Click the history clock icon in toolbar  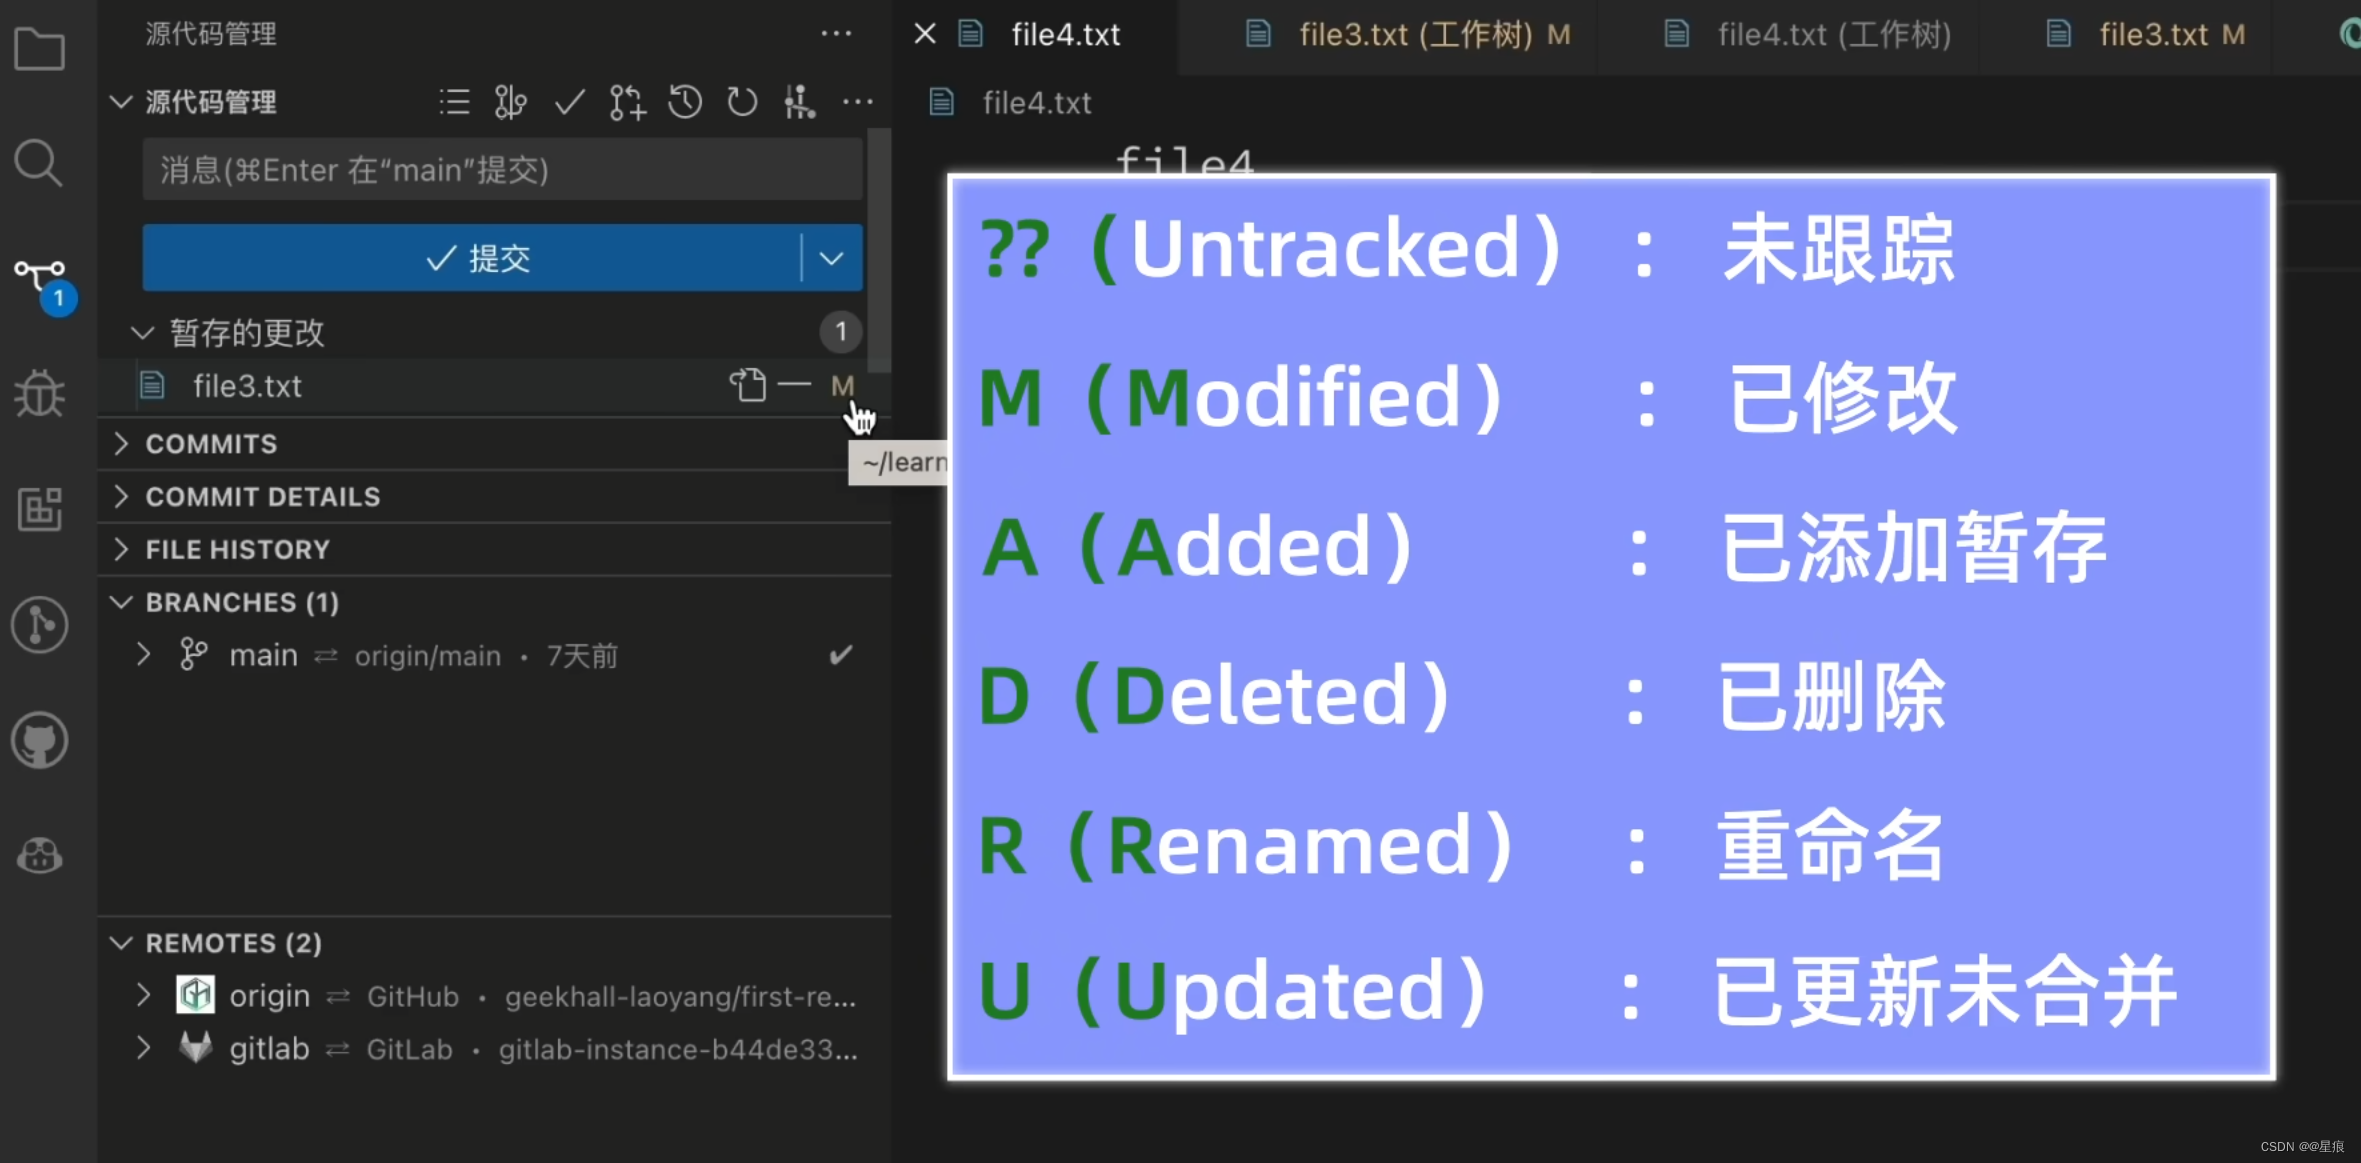pyautogui.click(x=685, y=102)
